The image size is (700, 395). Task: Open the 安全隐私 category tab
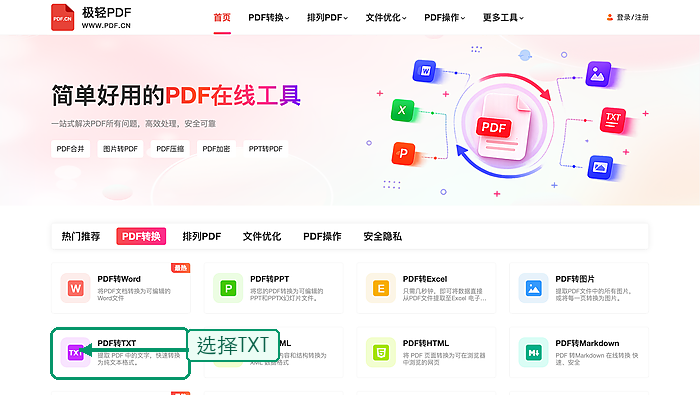[383, 236]
